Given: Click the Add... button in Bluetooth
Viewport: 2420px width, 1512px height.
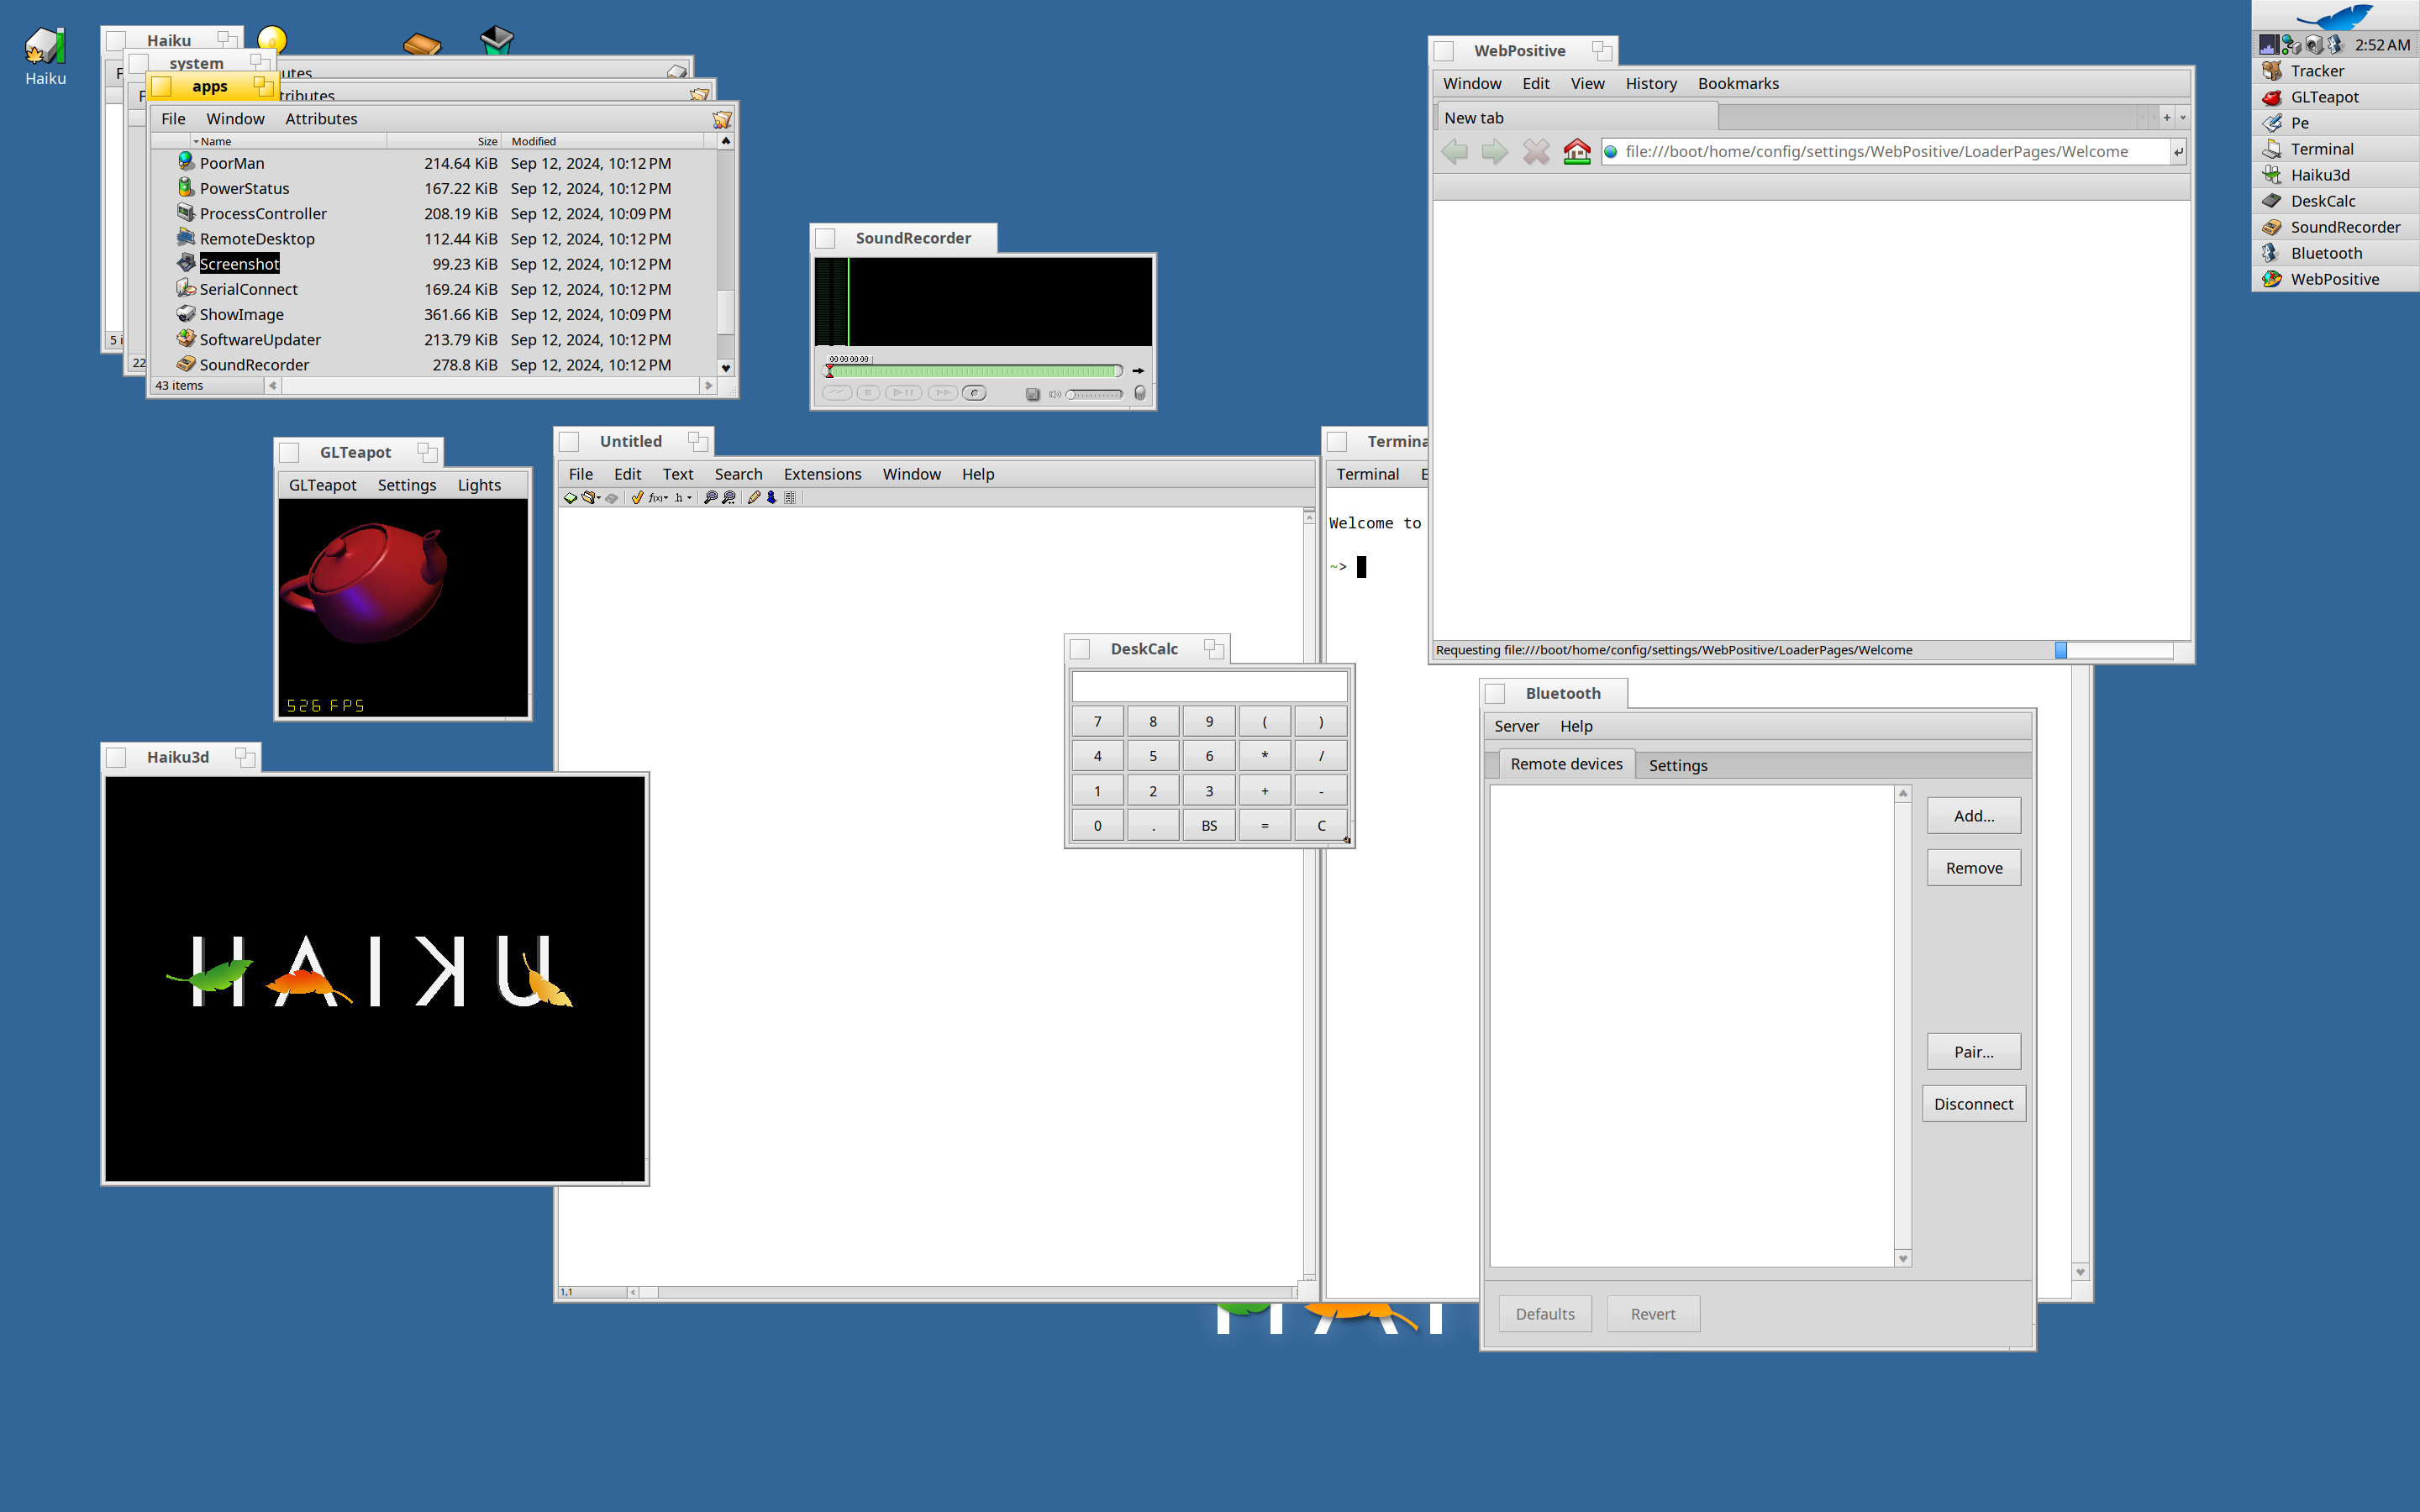Looking at the screenshot, I should coord(1973,816).
